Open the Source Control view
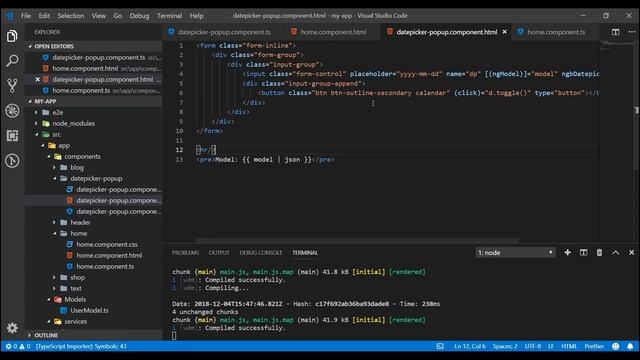The image size is (640, 360). tap(12, 86)
